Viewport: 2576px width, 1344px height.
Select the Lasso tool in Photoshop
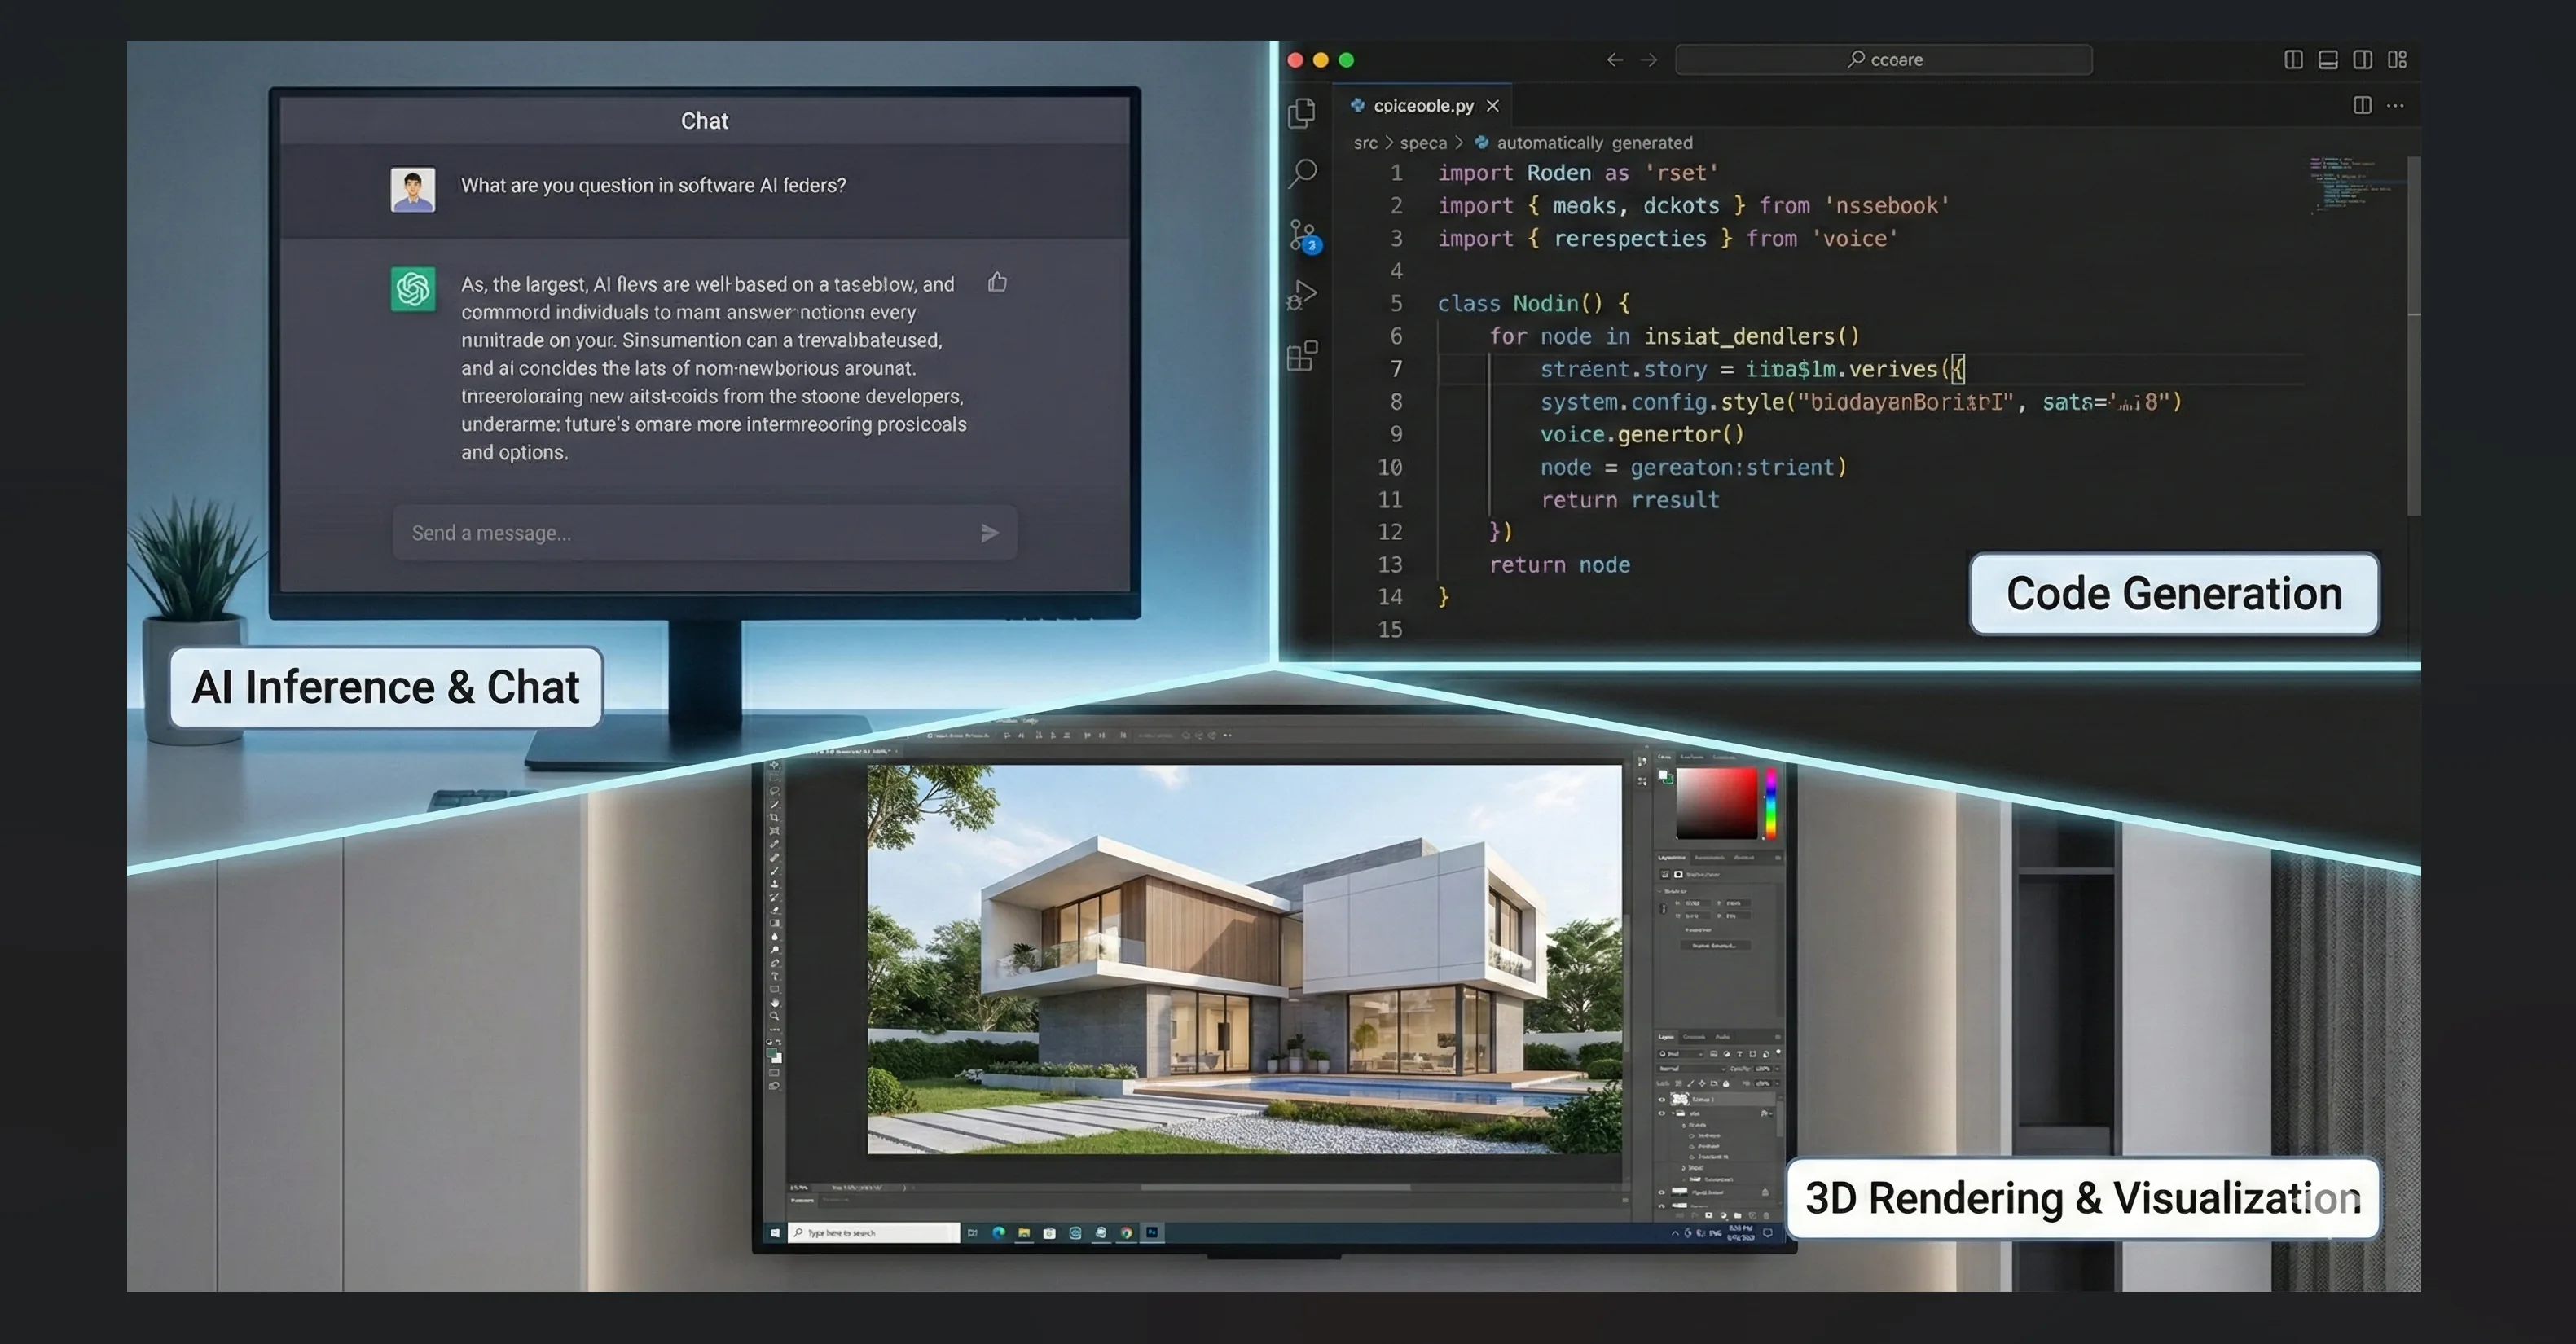pos(775,791)
